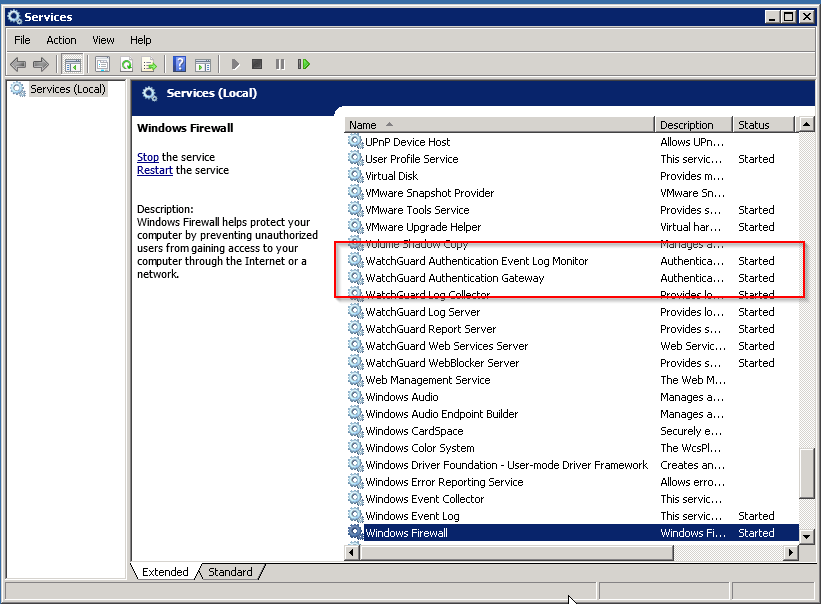Switch to the Extended tab
Image resolution: width=821 pixels, height=604 pixels.
pyautogui.click(x=165, y=572)
